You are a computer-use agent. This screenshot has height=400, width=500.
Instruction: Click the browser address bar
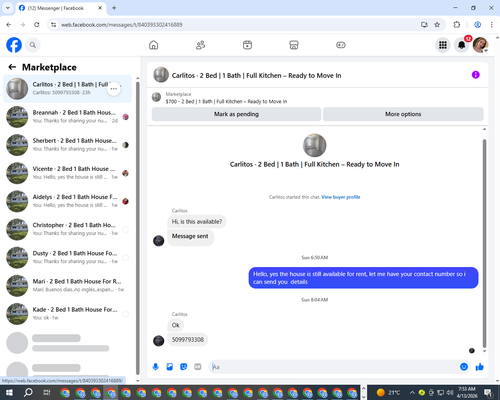pyautogui.click(x=233, y=25)
